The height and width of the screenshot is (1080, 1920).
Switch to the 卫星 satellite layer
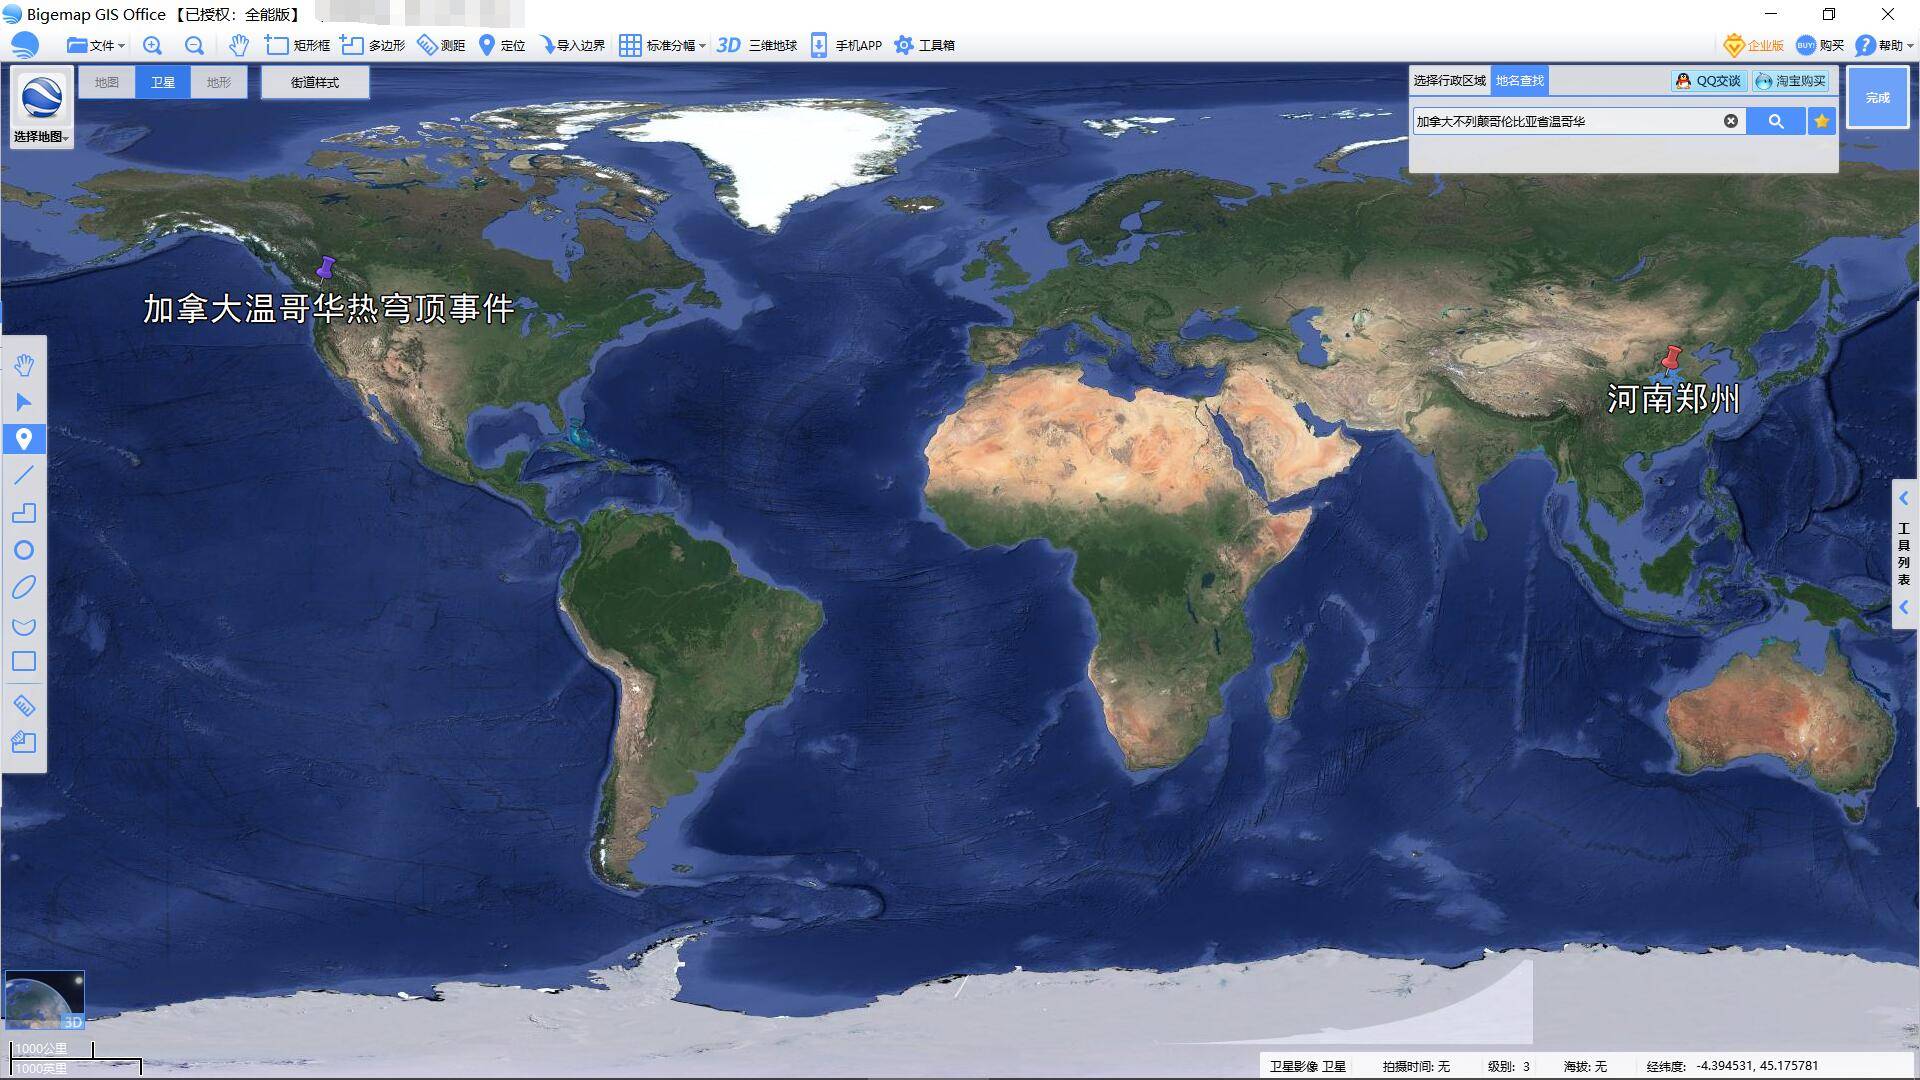162,82
